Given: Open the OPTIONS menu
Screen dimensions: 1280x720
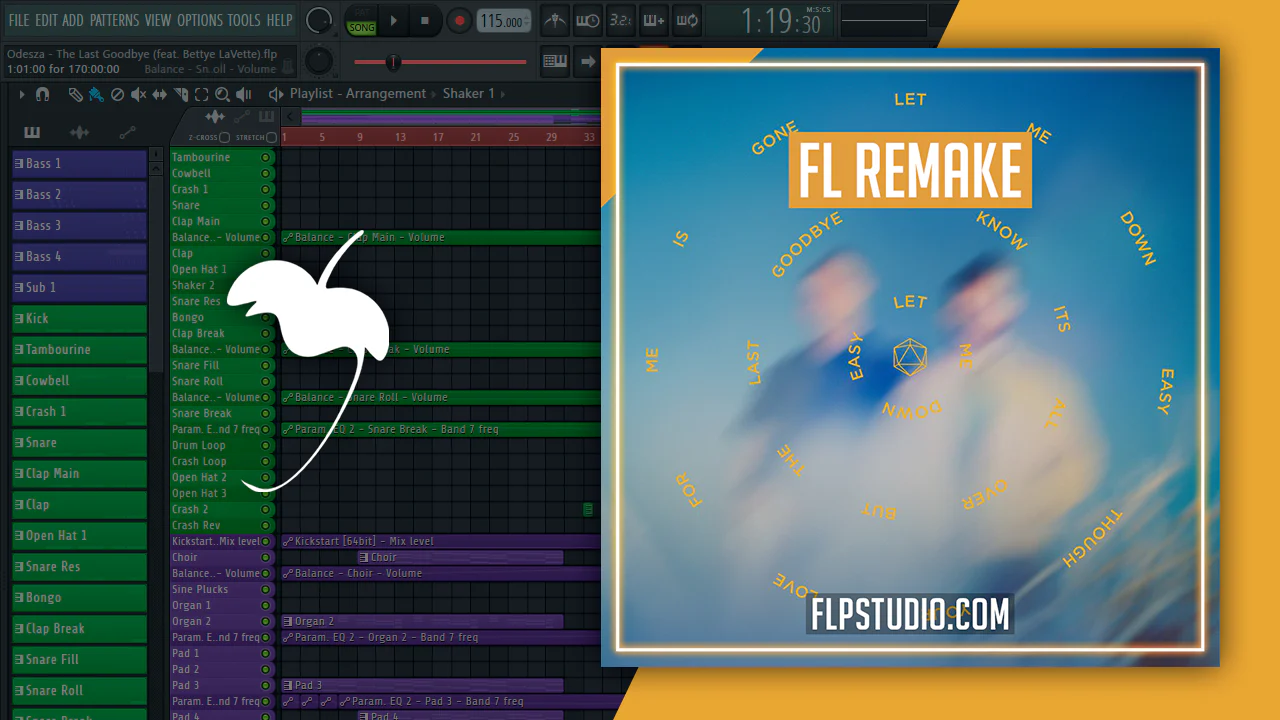Looking at the screenshot, I should (200, 20).
